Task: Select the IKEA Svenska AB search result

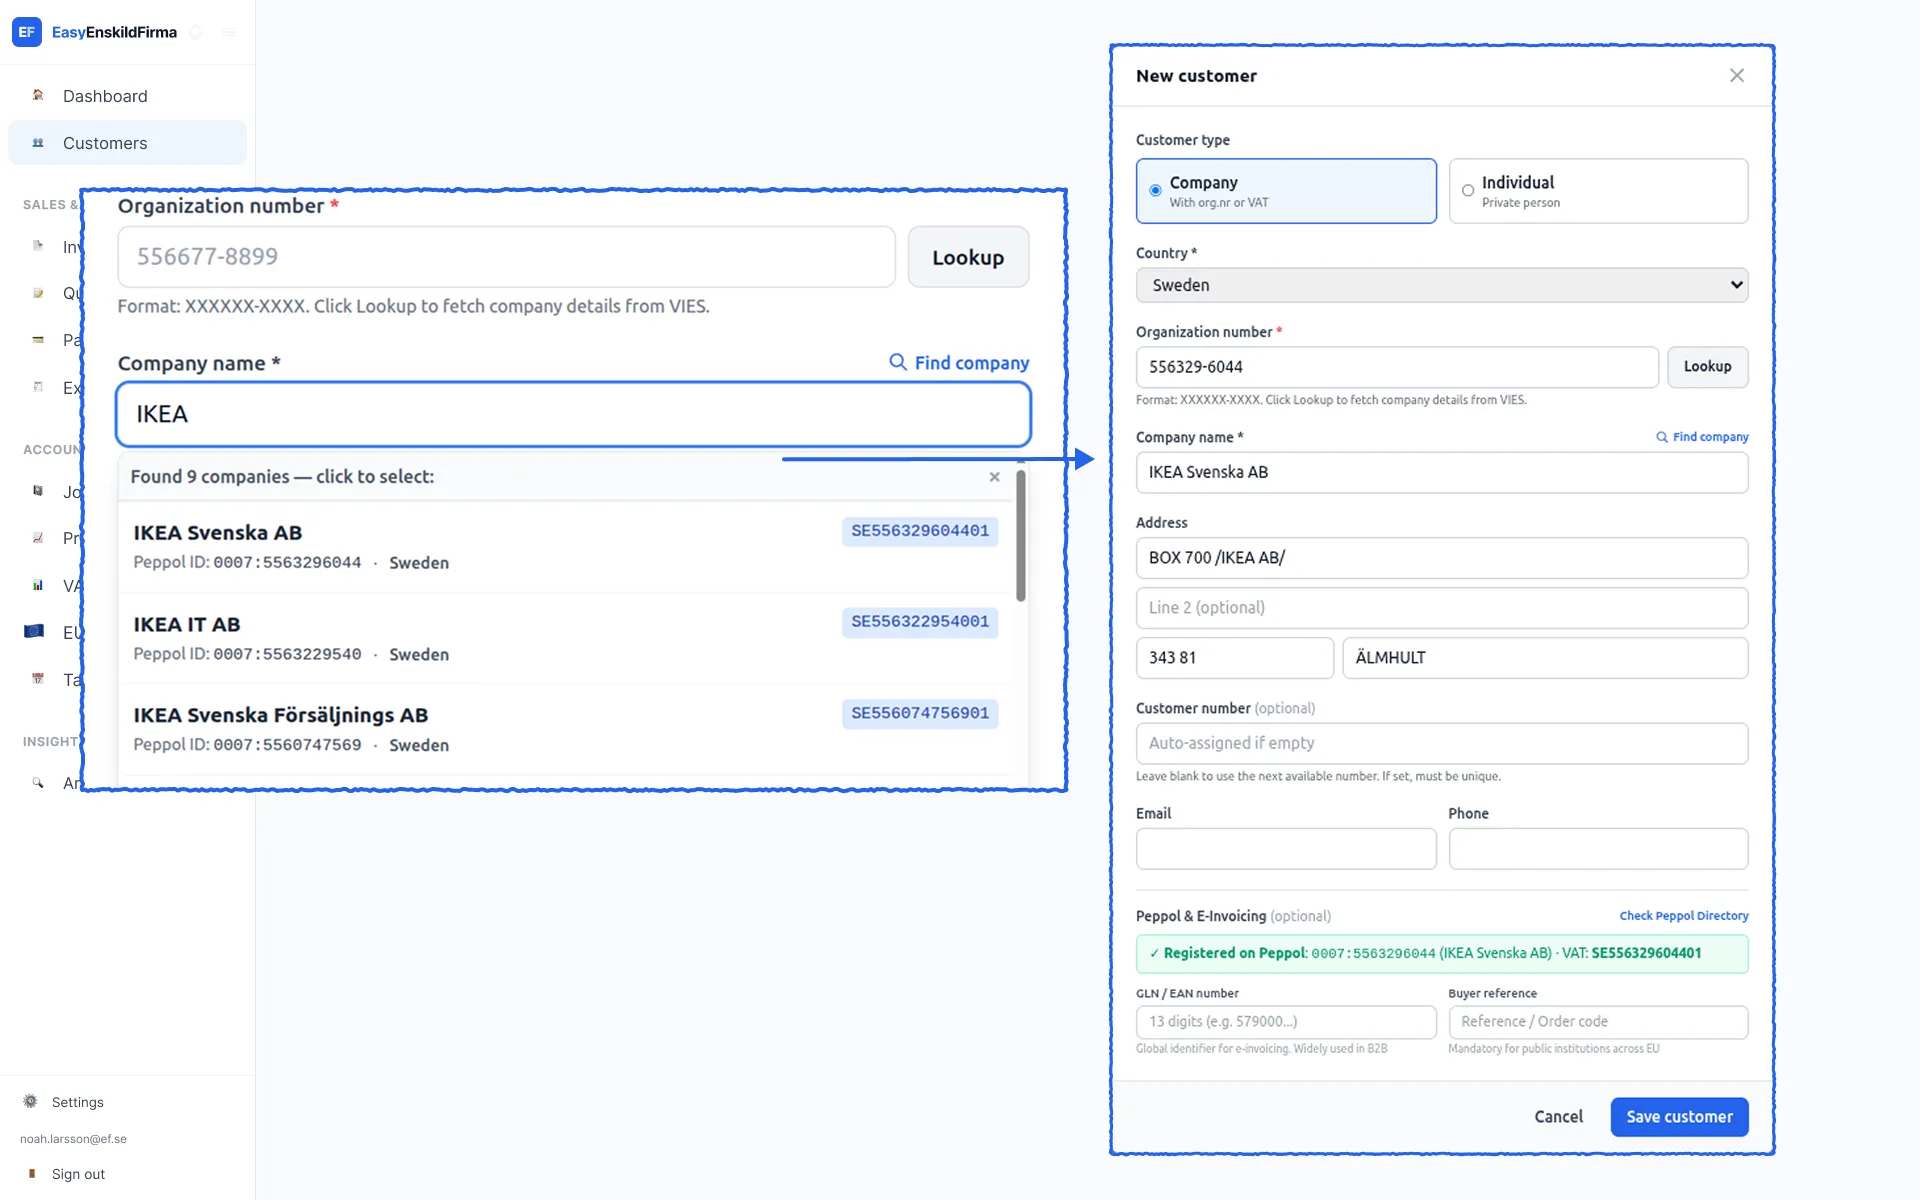Action: pos(566,547)
